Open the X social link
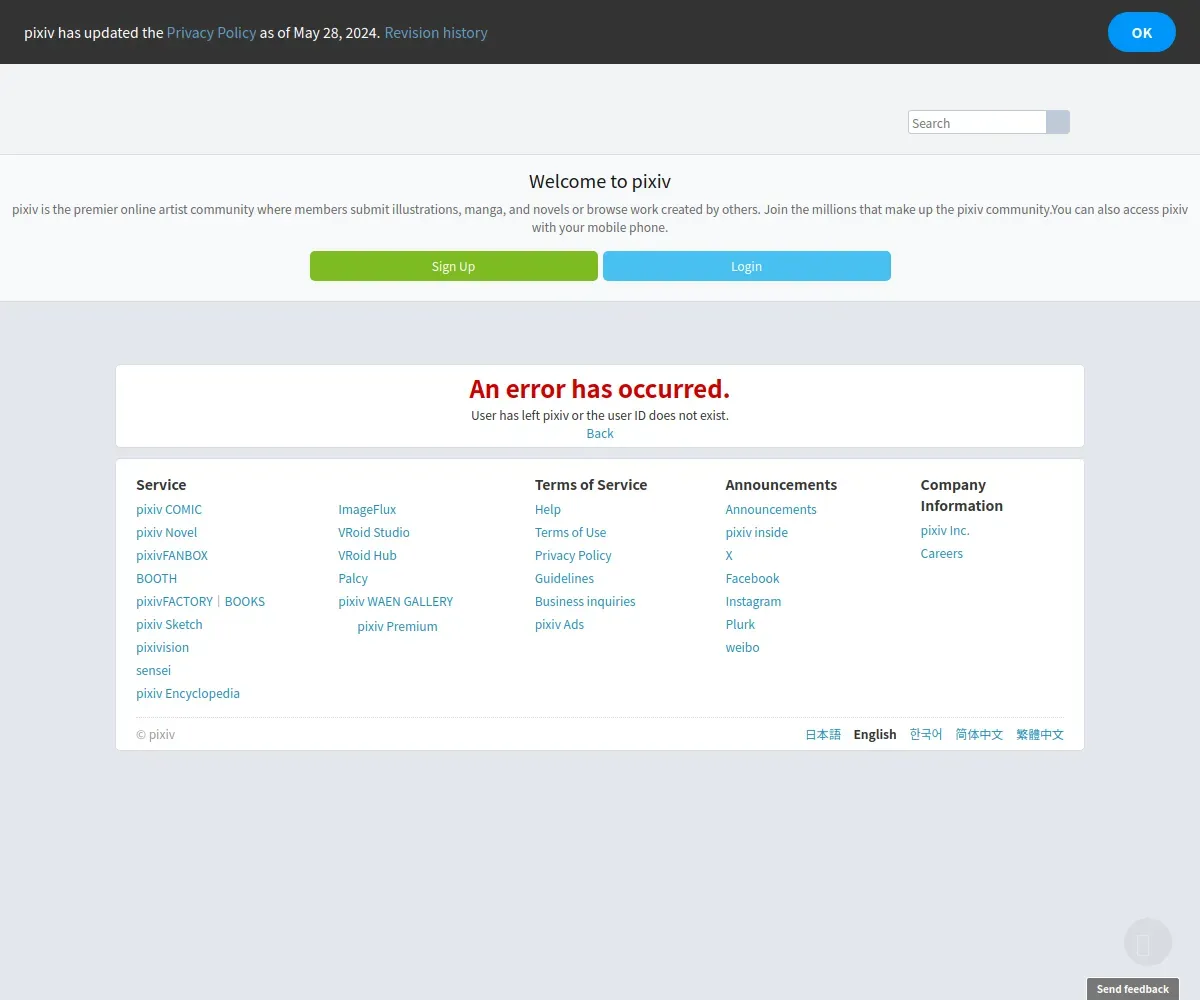 click(729, 555)
